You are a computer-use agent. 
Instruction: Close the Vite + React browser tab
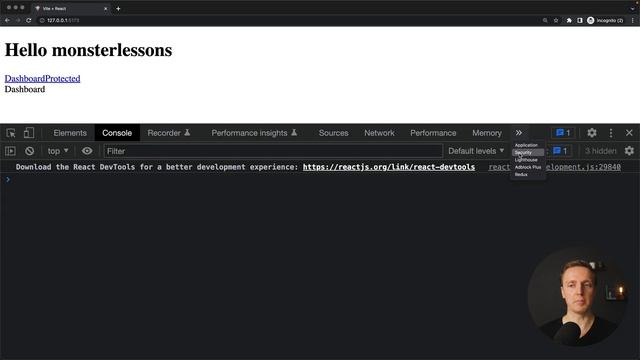pyautogui.click(x=105, y=9)
